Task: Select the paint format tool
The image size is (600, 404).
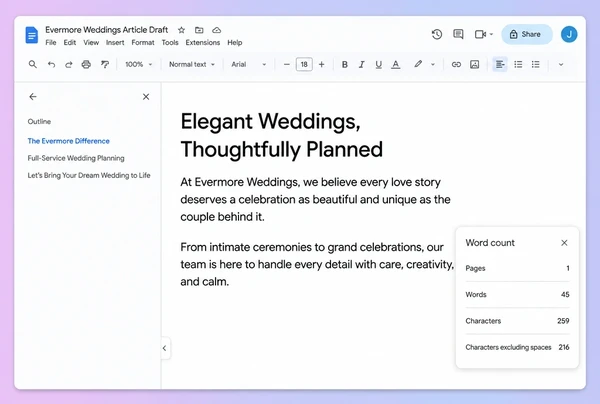Action: [x=104, y=64]
